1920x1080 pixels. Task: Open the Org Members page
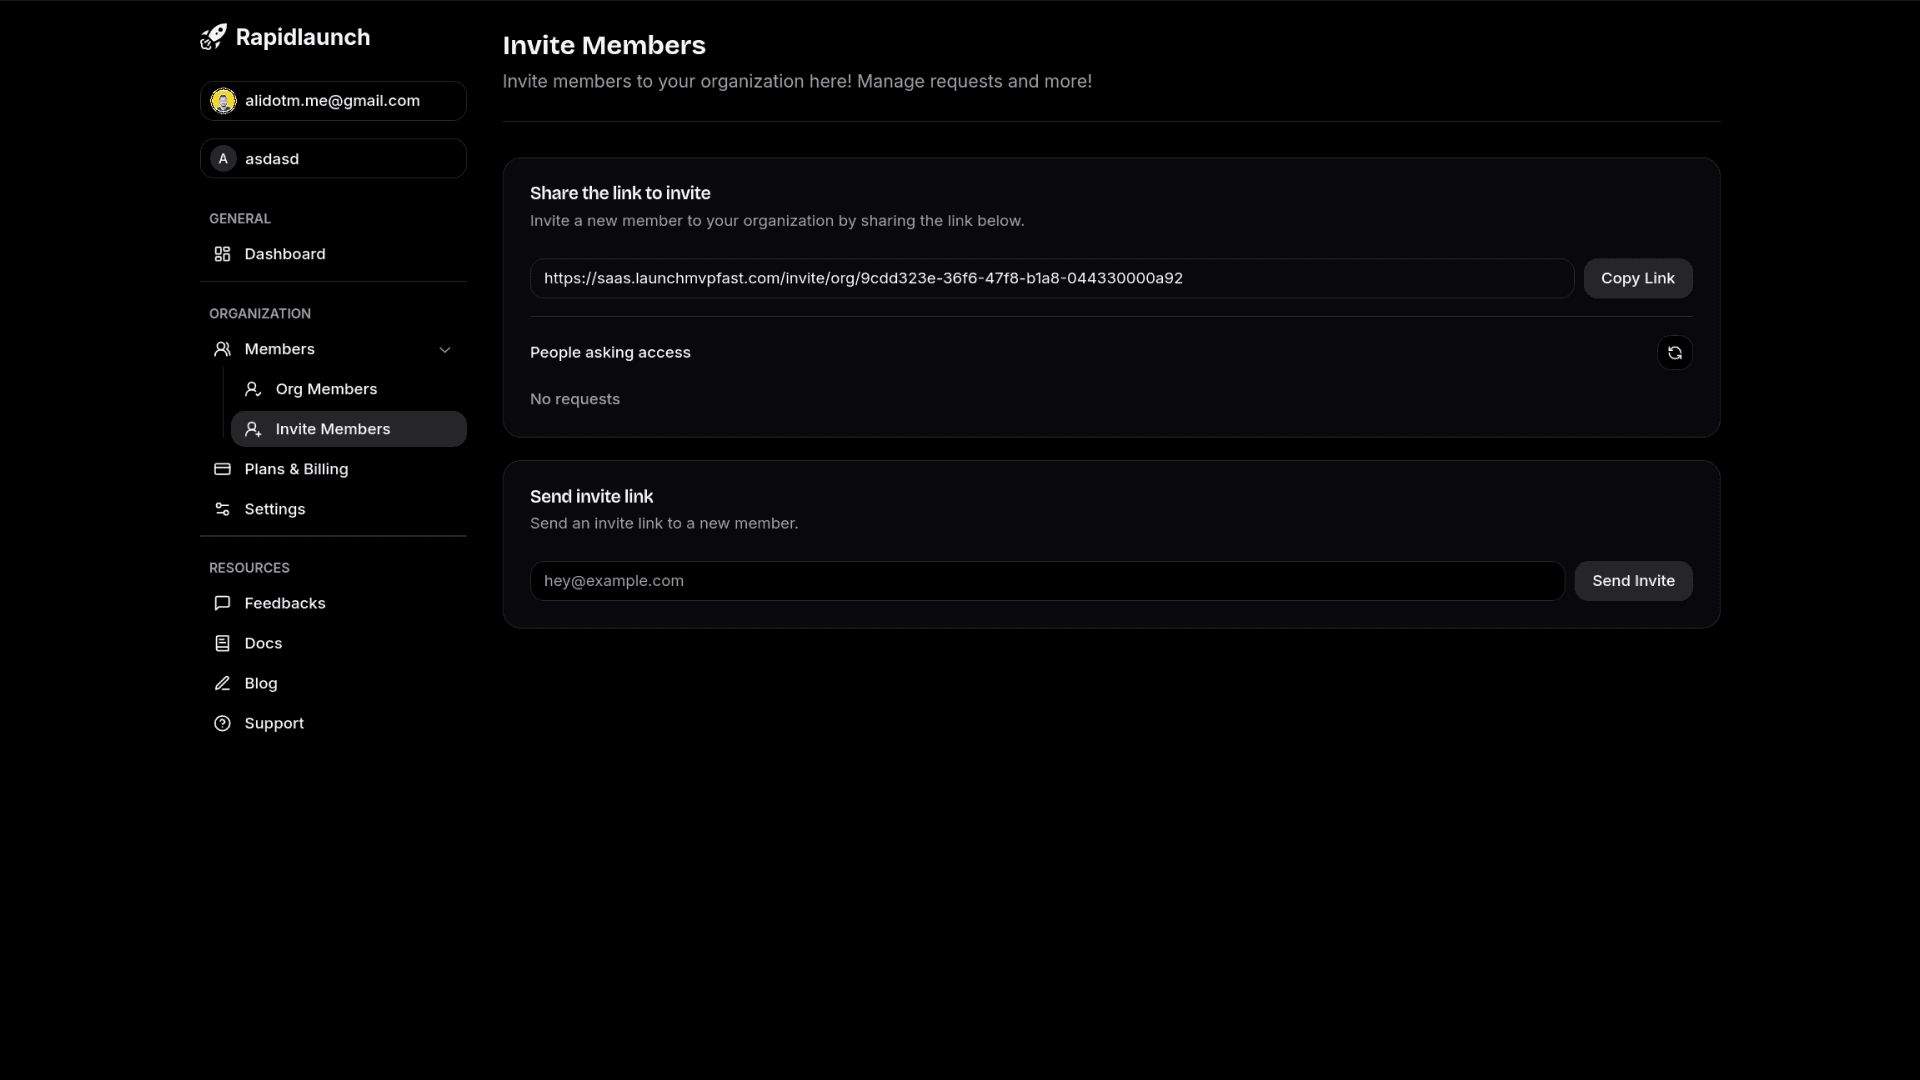coord(326,389)
